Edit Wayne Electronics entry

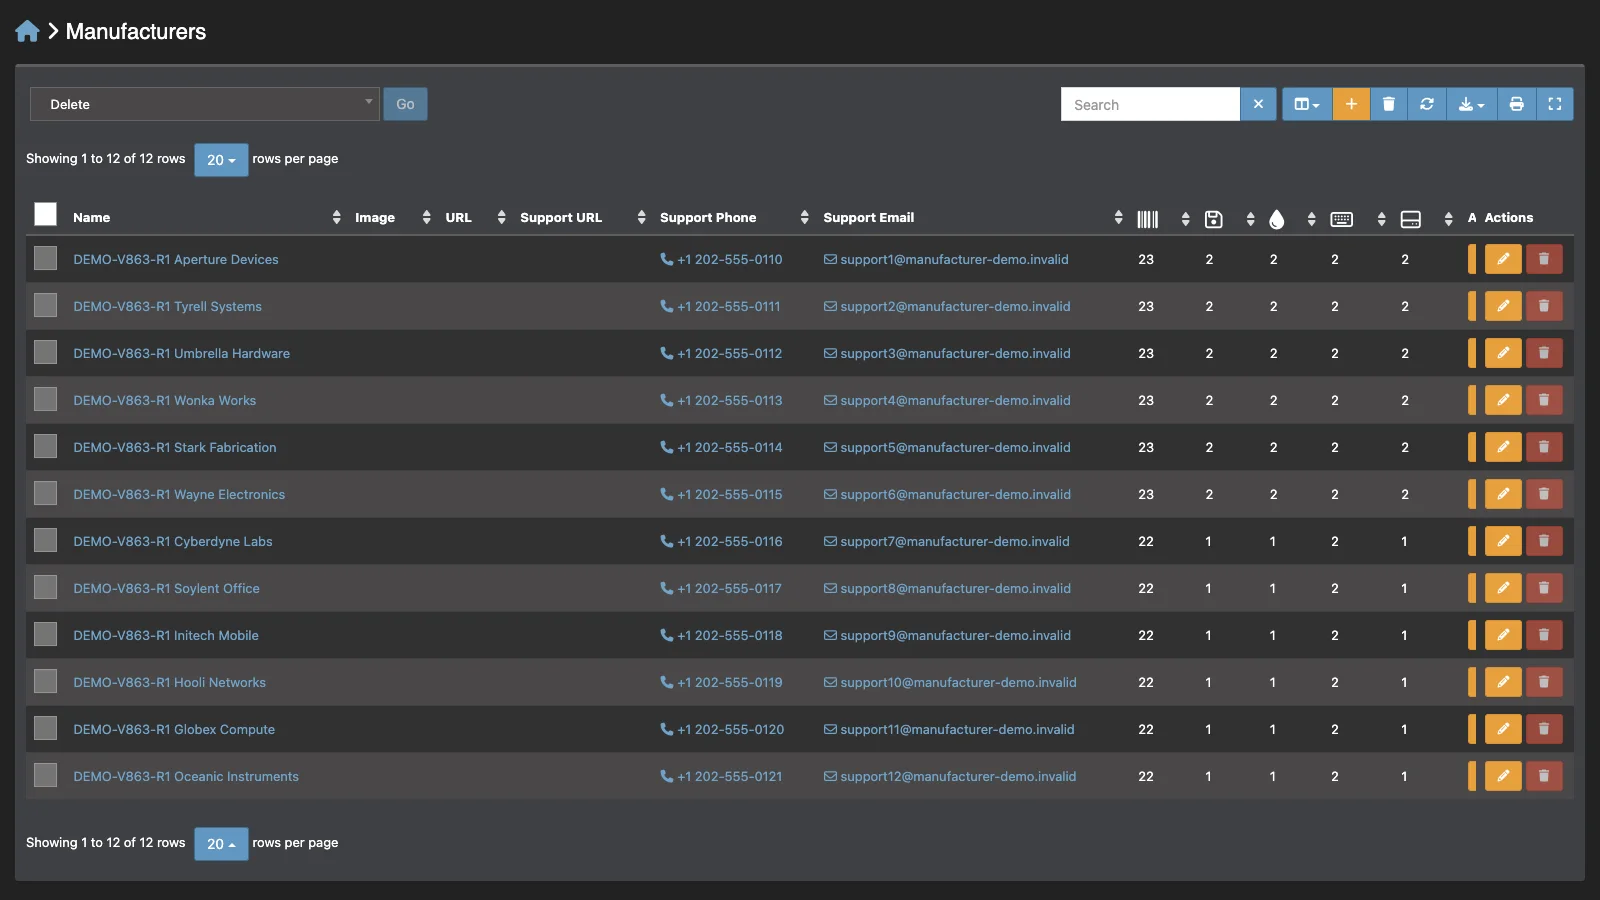coord(1503,494)
